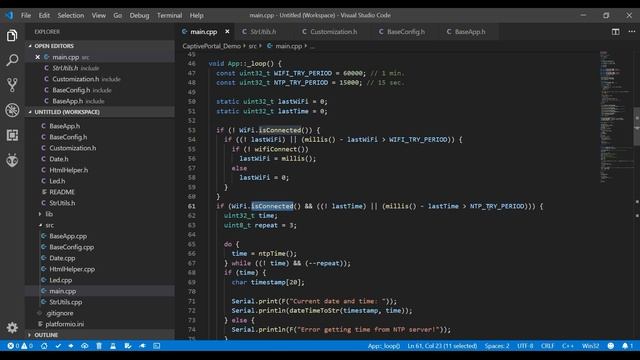Open the Terminal menu
This screenshot has height=360, width=640.
pyautogui.click(x=169, y=15)
